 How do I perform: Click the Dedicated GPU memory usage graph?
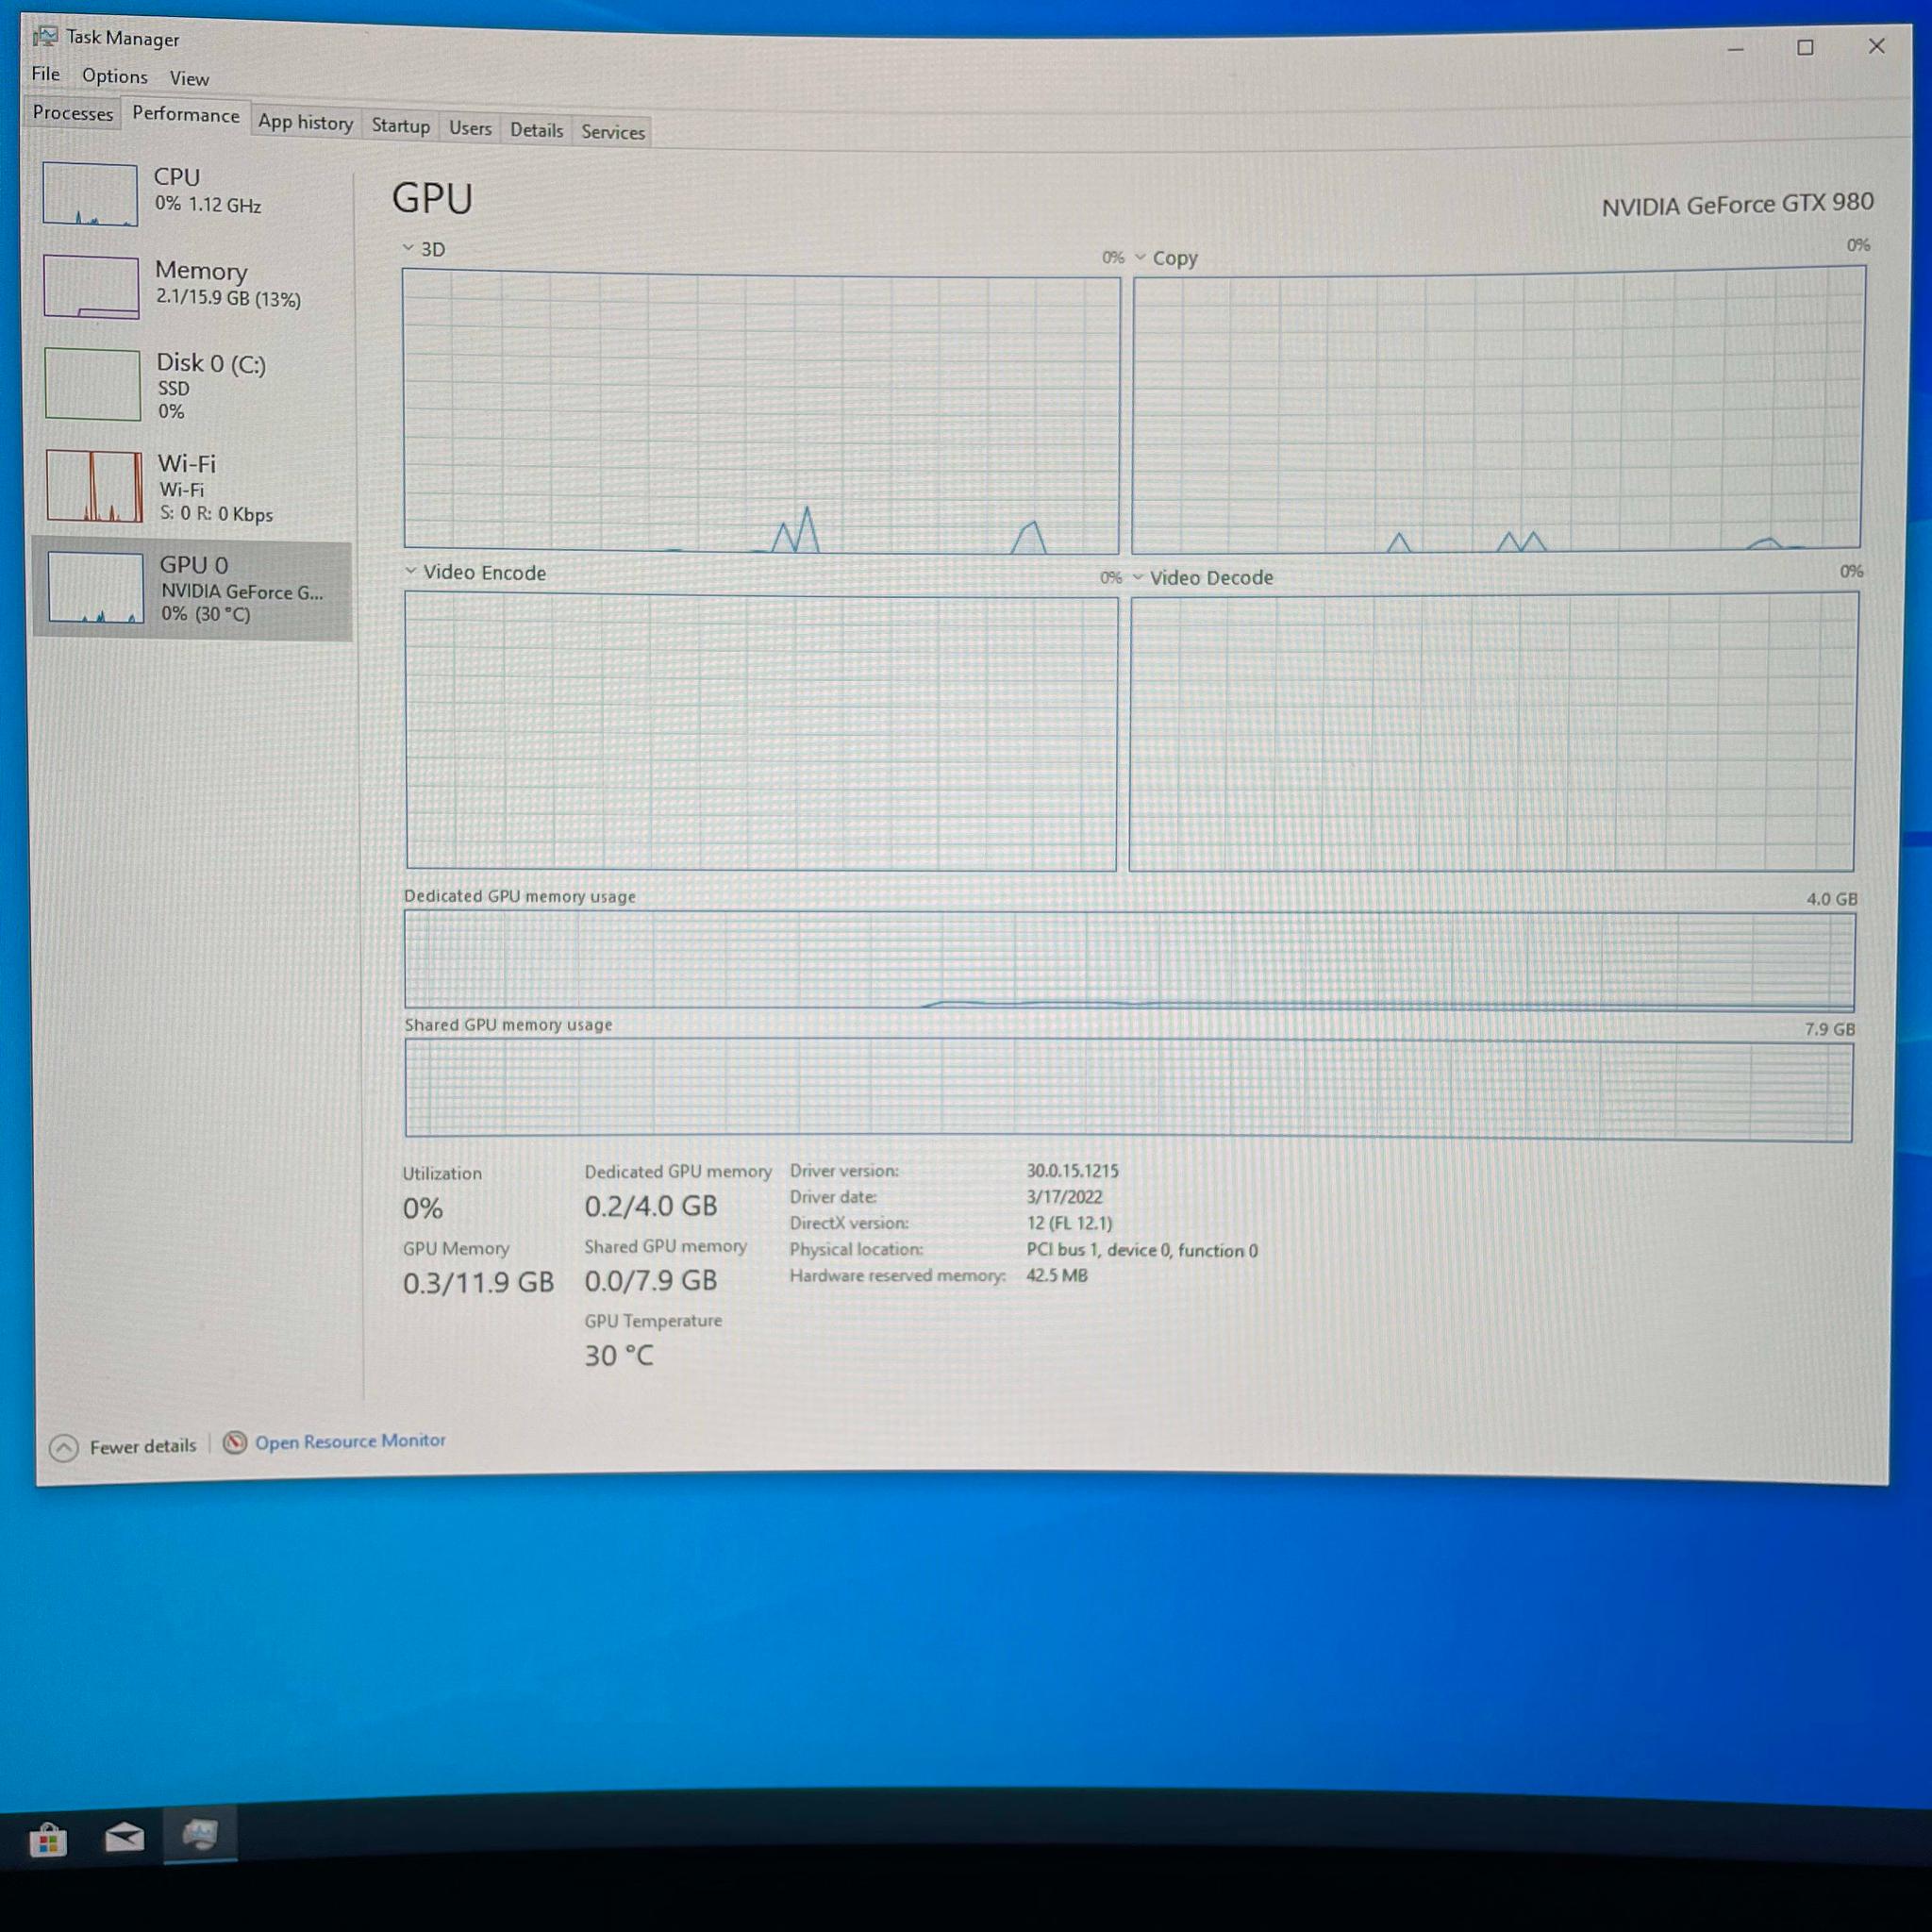pos(1129,961)
